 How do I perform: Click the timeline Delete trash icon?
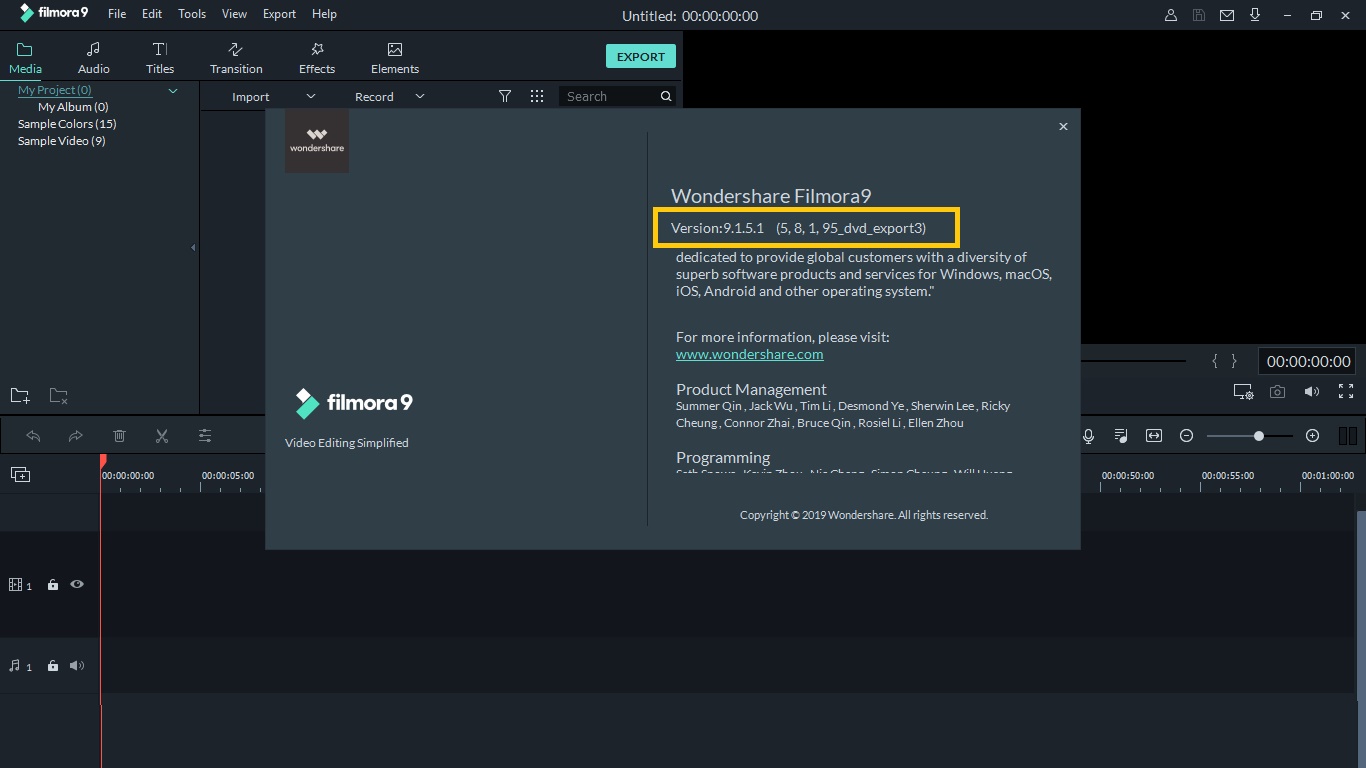[x=119, y=436]
